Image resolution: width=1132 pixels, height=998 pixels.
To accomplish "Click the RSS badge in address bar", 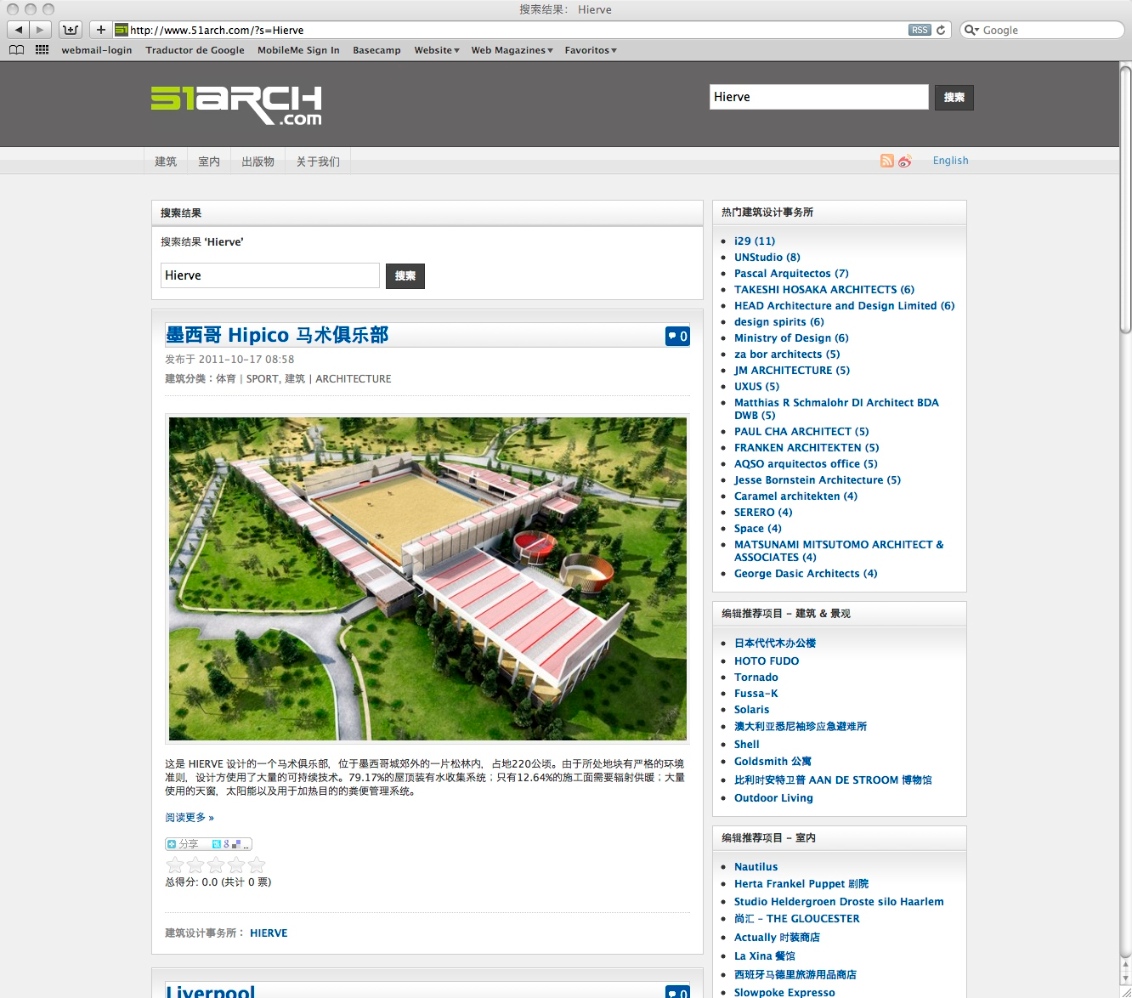I will click(x=919, y=30).
